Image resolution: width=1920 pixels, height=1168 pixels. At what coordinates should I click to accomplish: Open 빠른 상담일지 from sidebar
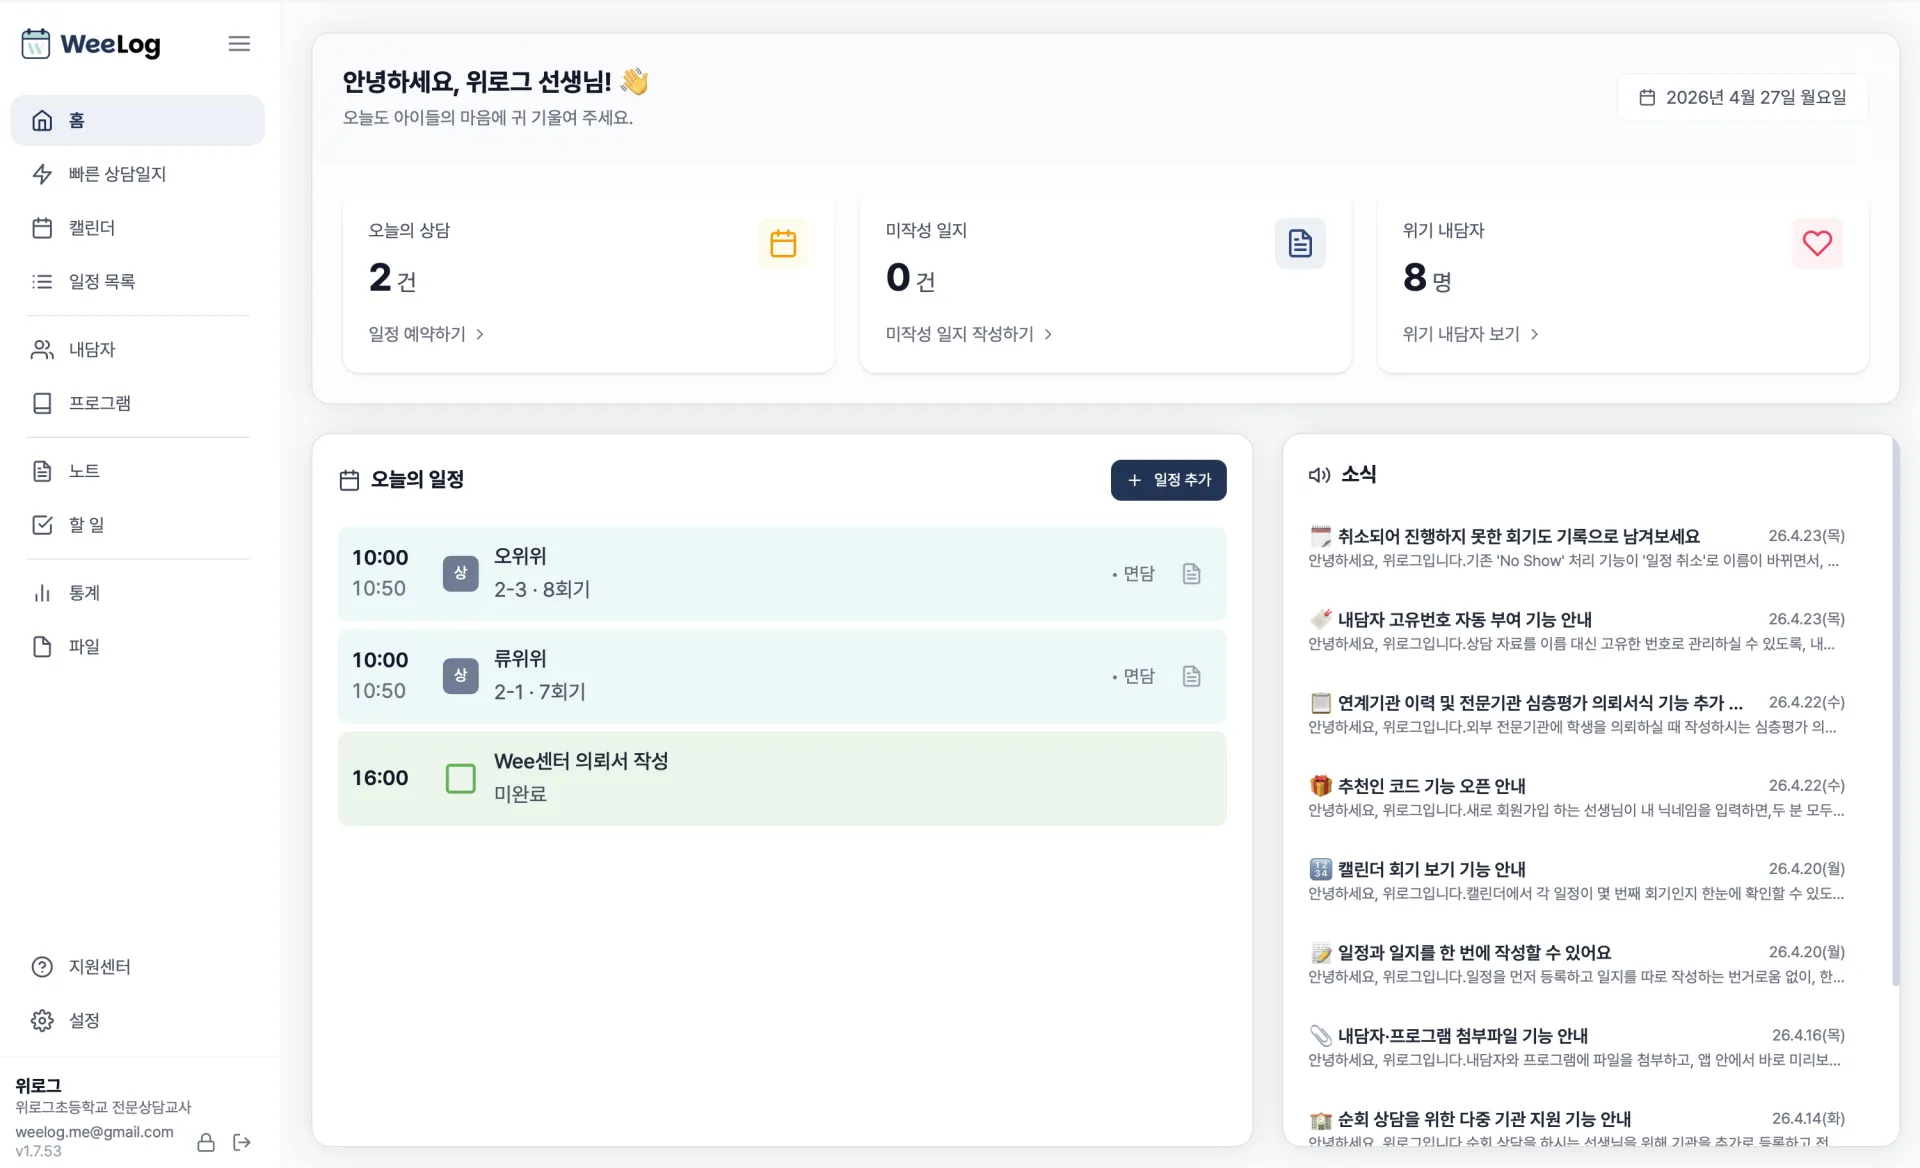137,174
